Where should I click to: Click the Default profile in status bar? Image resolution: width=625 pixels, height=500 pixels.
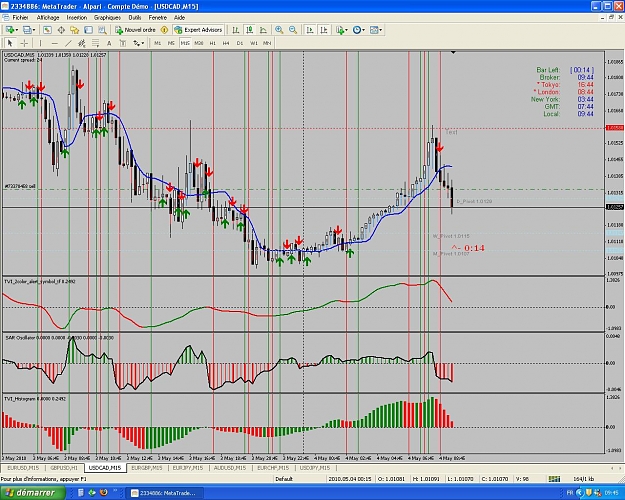[284, 479]
